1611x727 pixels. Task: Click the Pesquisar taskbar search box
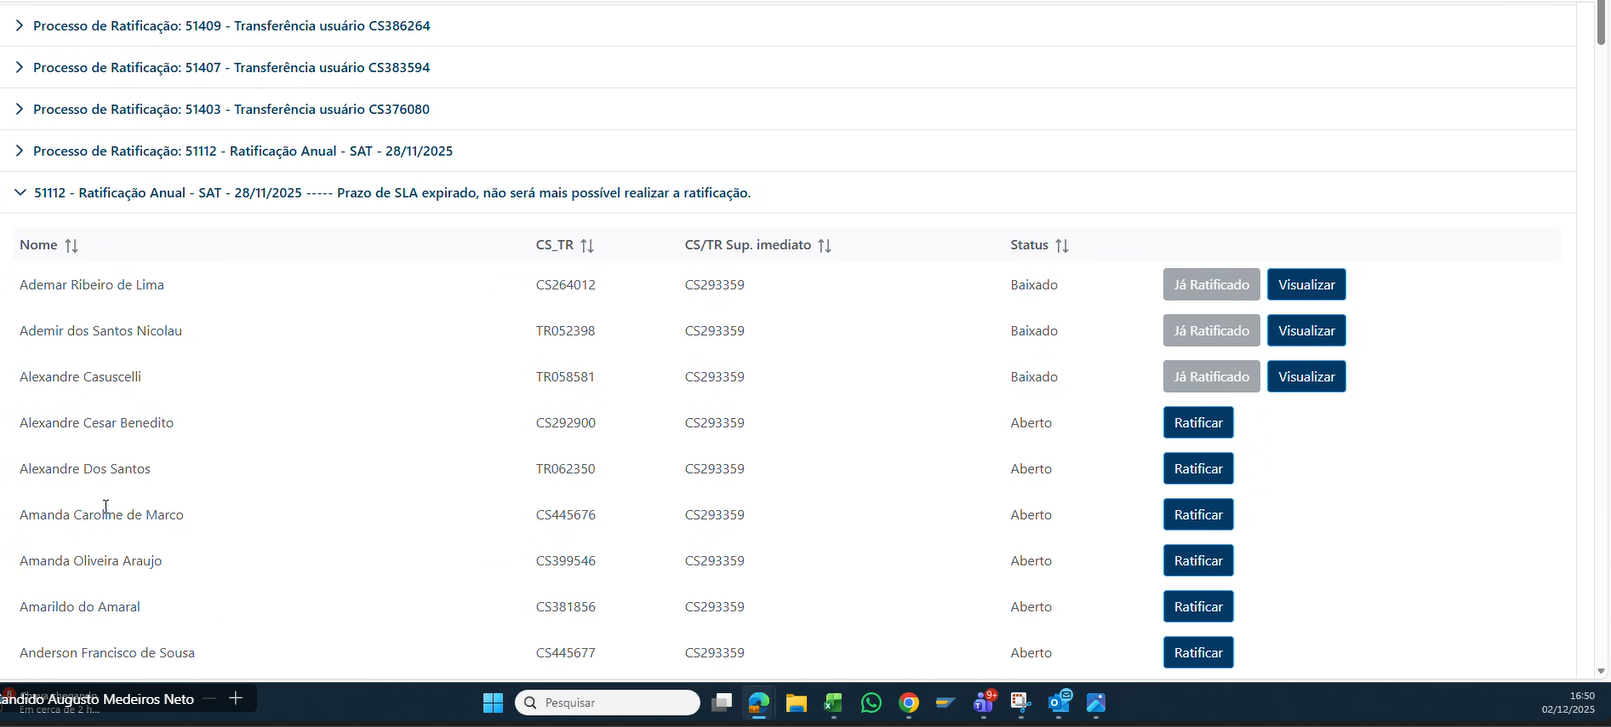(x=608, y=703)
